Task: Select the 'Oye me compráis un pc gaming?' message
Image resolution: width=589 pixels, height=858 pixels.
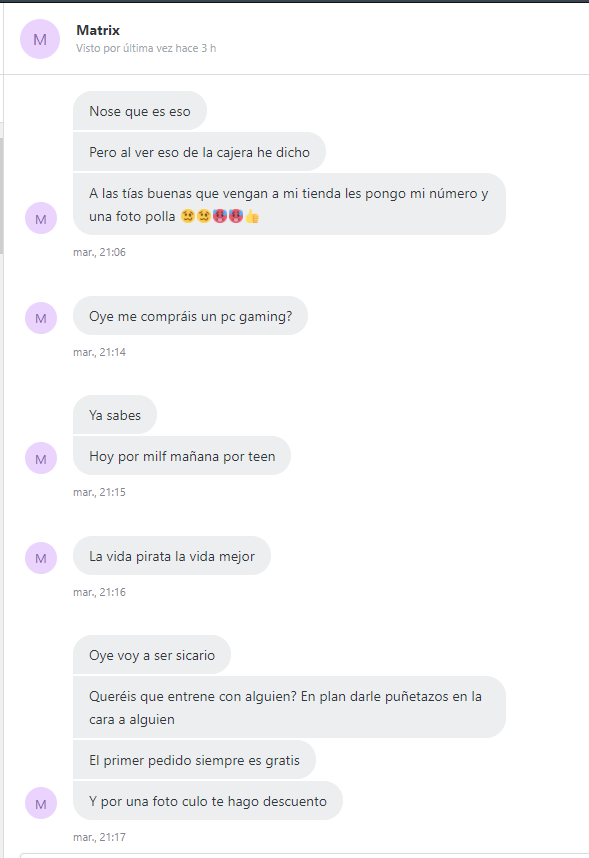Action: 190,316
